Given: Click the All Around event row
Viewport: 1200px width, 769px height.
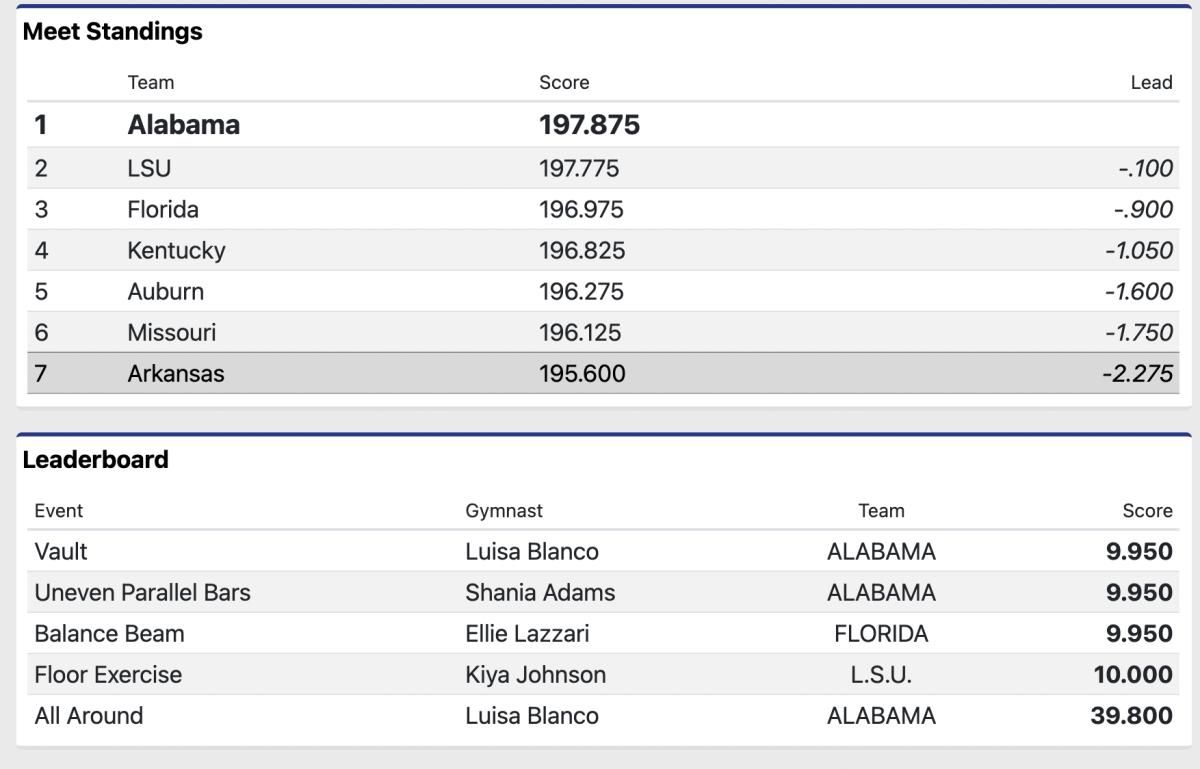Looking at the screenshot, I should tap(603, 715).
